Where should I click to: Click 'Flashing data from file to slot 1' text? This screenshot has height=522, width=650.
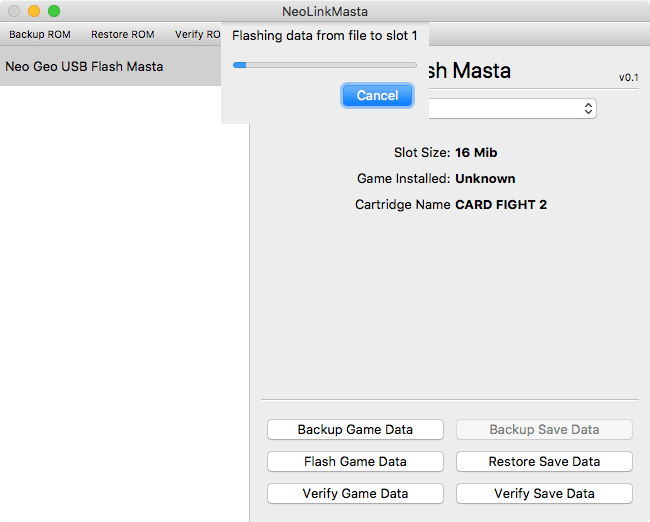[x=325, y=36]
